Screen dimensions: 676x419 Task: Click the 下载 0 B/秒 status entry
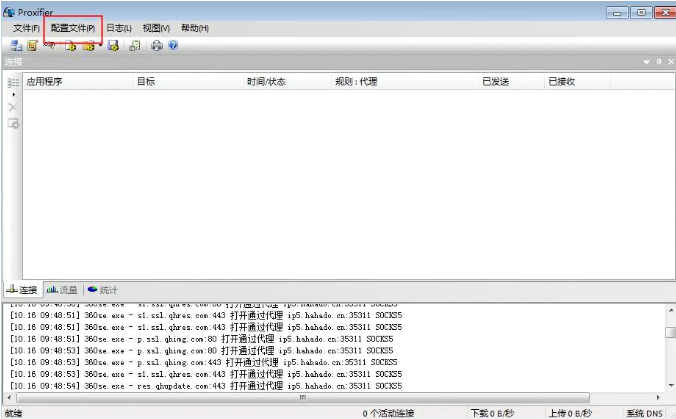492,413
